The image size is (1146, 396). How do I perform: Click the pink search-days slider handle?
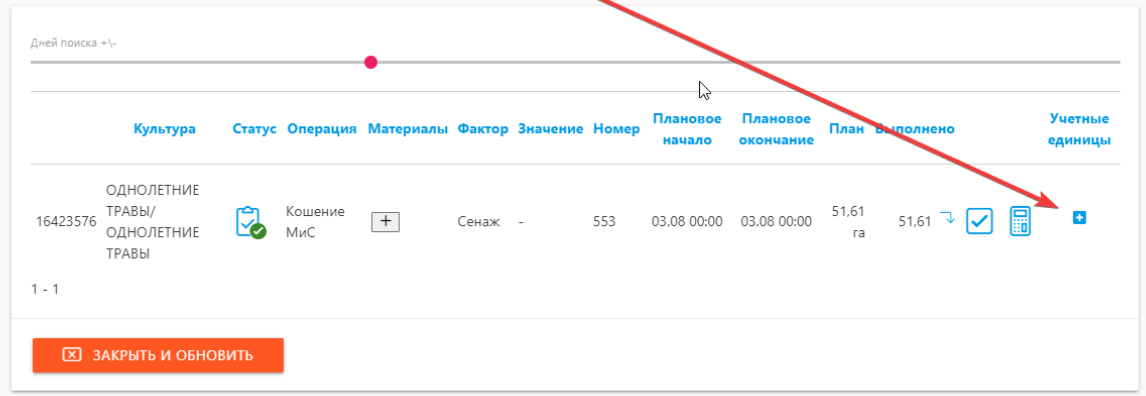[371, 62]
